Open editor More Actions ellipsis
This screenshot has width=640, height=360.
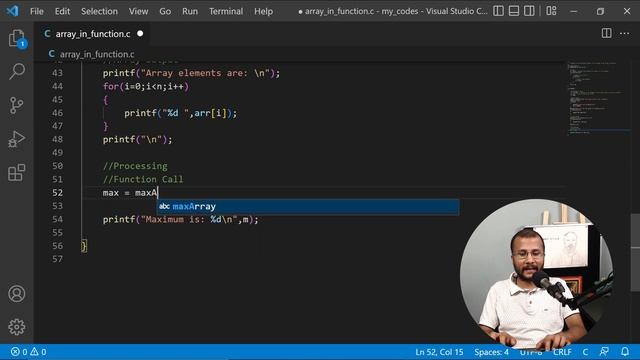pyautogui.click(x=624, y=33)
